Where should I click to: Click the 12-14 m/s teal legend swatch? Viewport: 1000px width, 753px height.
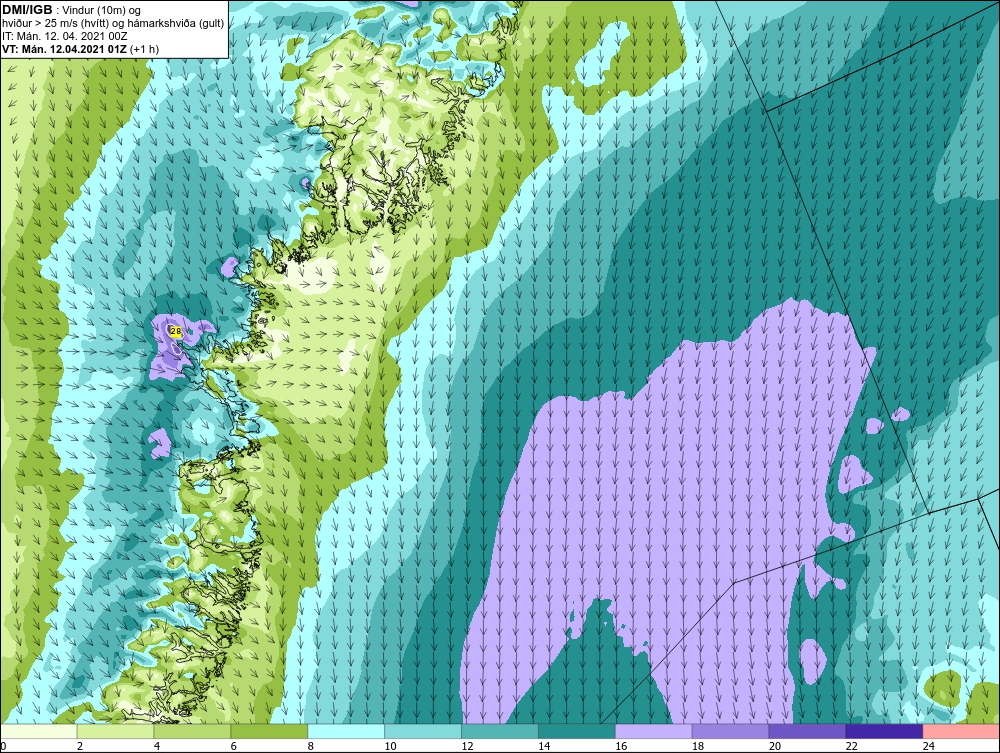point(499,731)
